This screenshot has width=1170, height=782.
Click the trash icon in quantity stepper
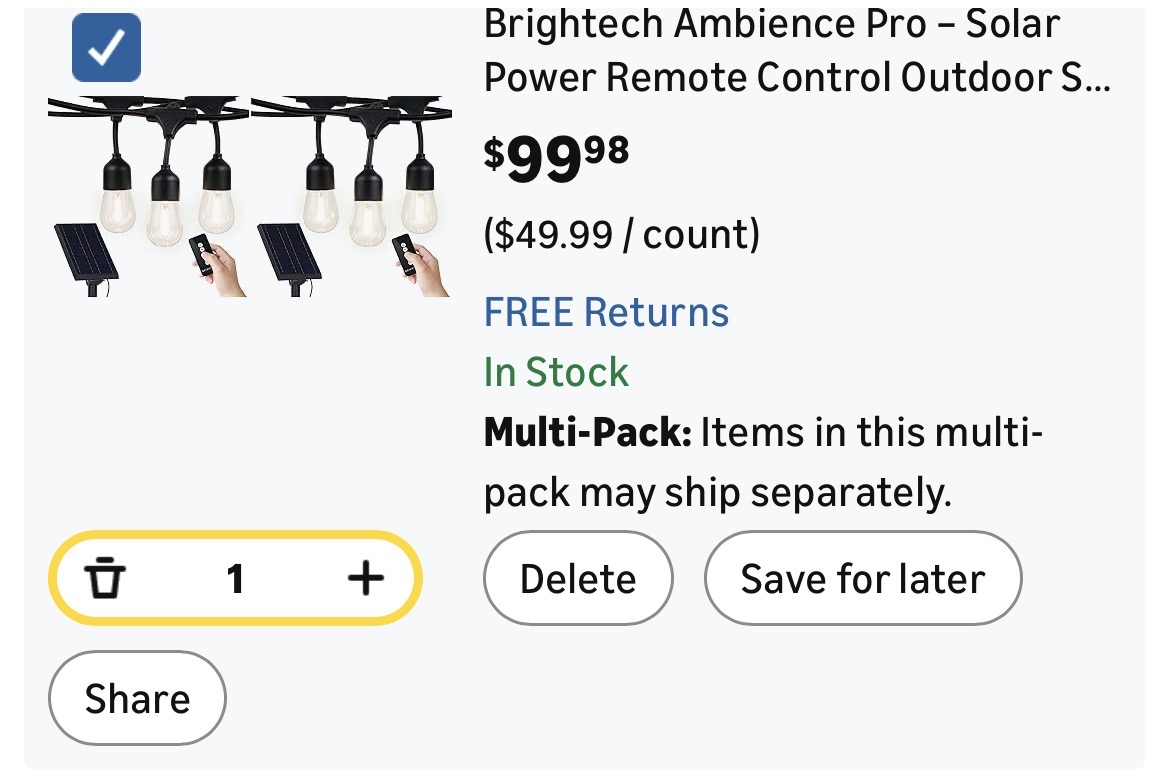pyautogui.click(x=104, y=578)
